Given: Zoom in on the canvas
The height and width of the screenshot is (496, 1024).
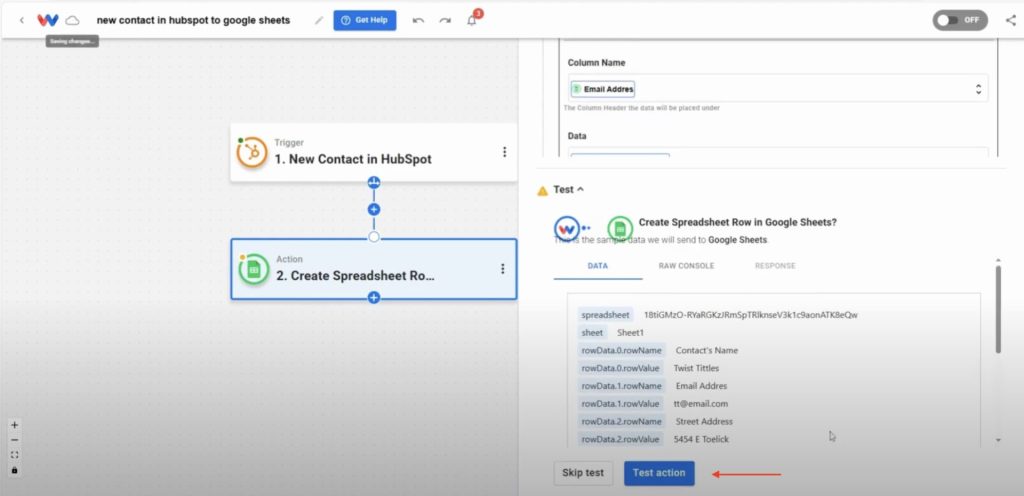Looking at the screenshot, I should tap(15, 425).
